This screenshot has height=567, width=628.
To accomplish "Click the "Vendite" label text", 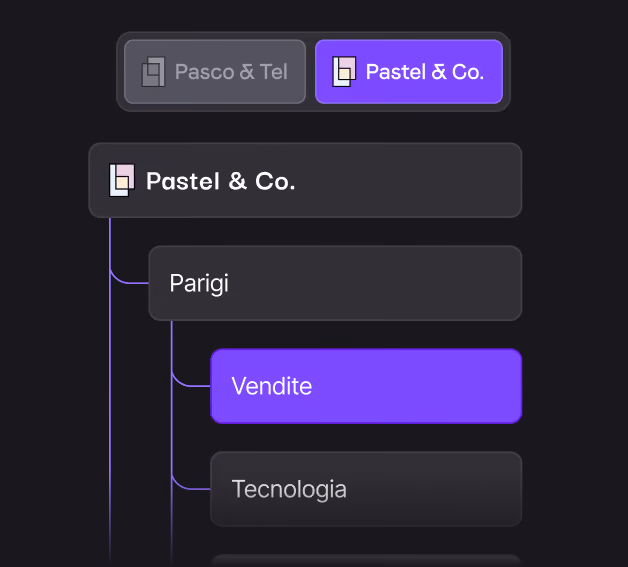I will [x=272, y=386].
